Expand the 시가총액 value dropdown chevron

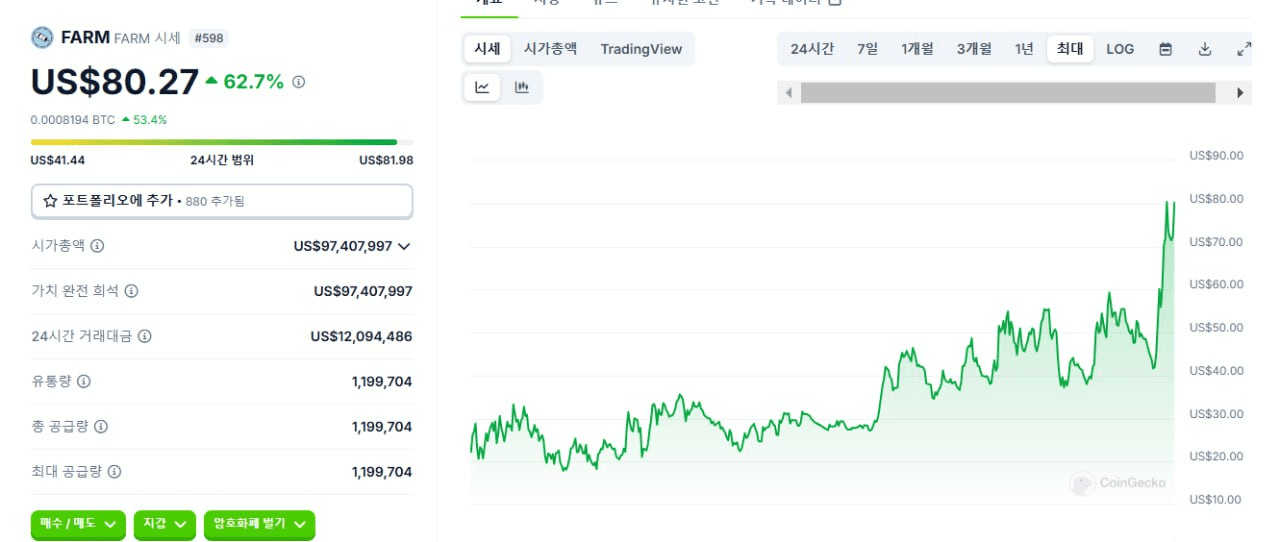[x=404, y=246]
